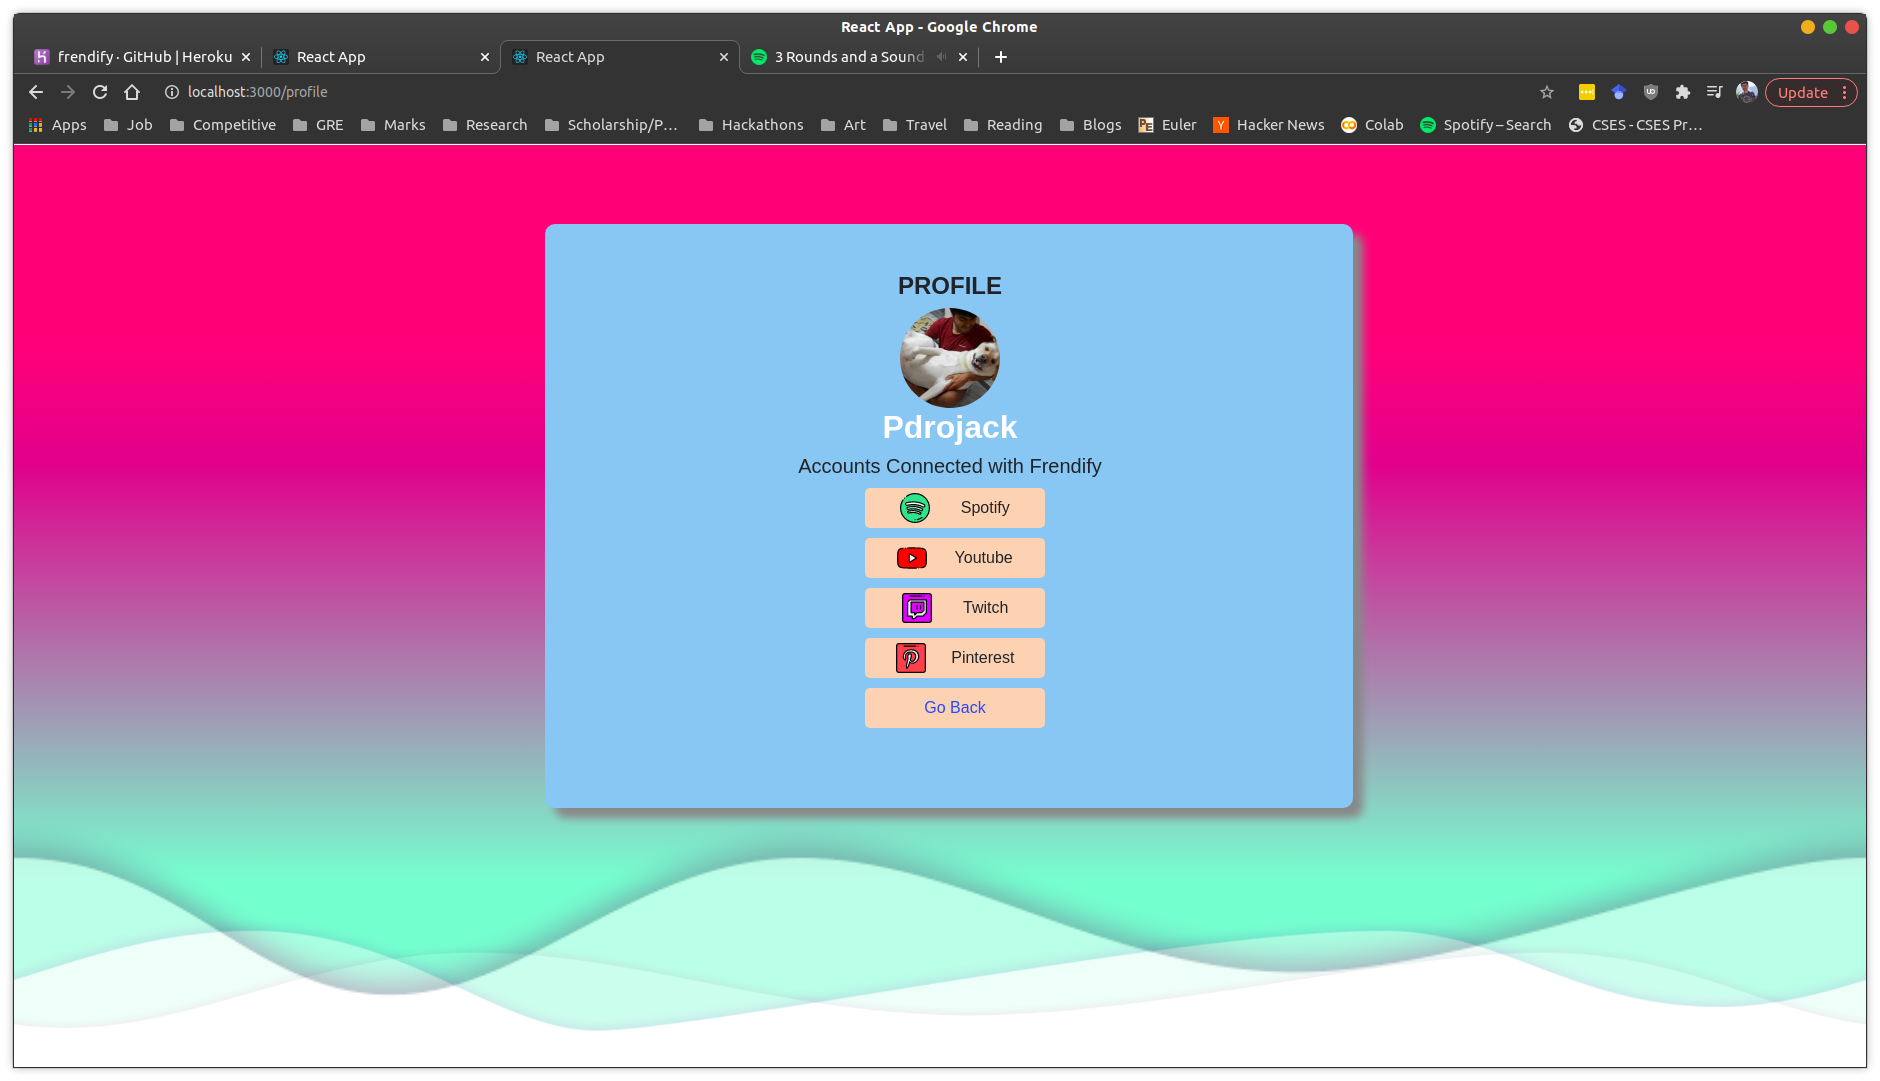Click the address bar showing localhost:3000/profile
Screen dimensions: 1880x1081
pos(850,92)
